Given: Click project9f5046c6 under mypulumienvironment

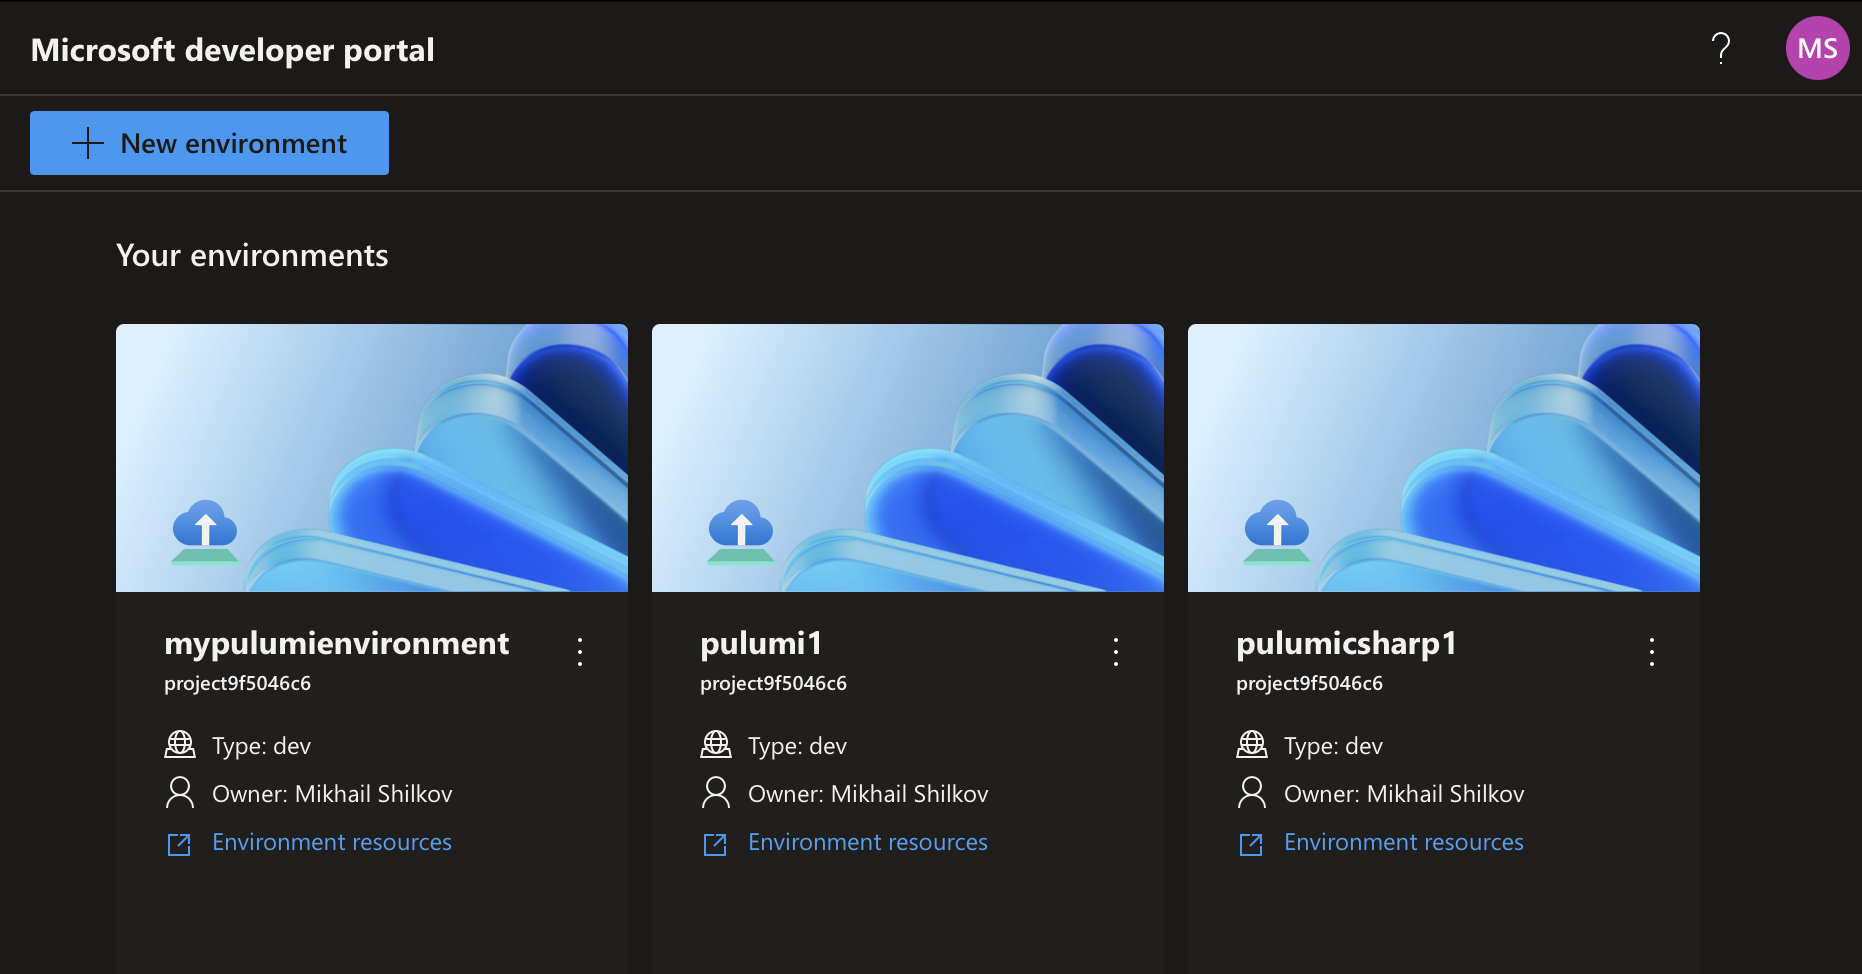Looking at the screenshot, I should coord(237,684).
